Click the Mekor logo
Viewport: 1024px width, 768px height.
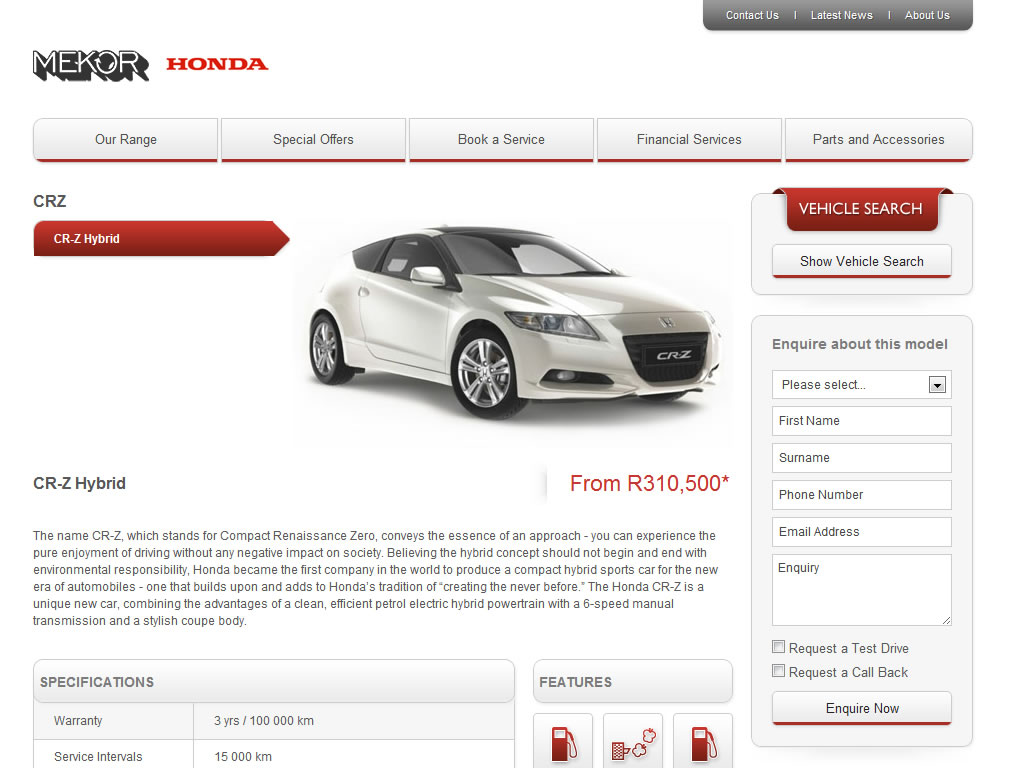(x=91, y=65)
